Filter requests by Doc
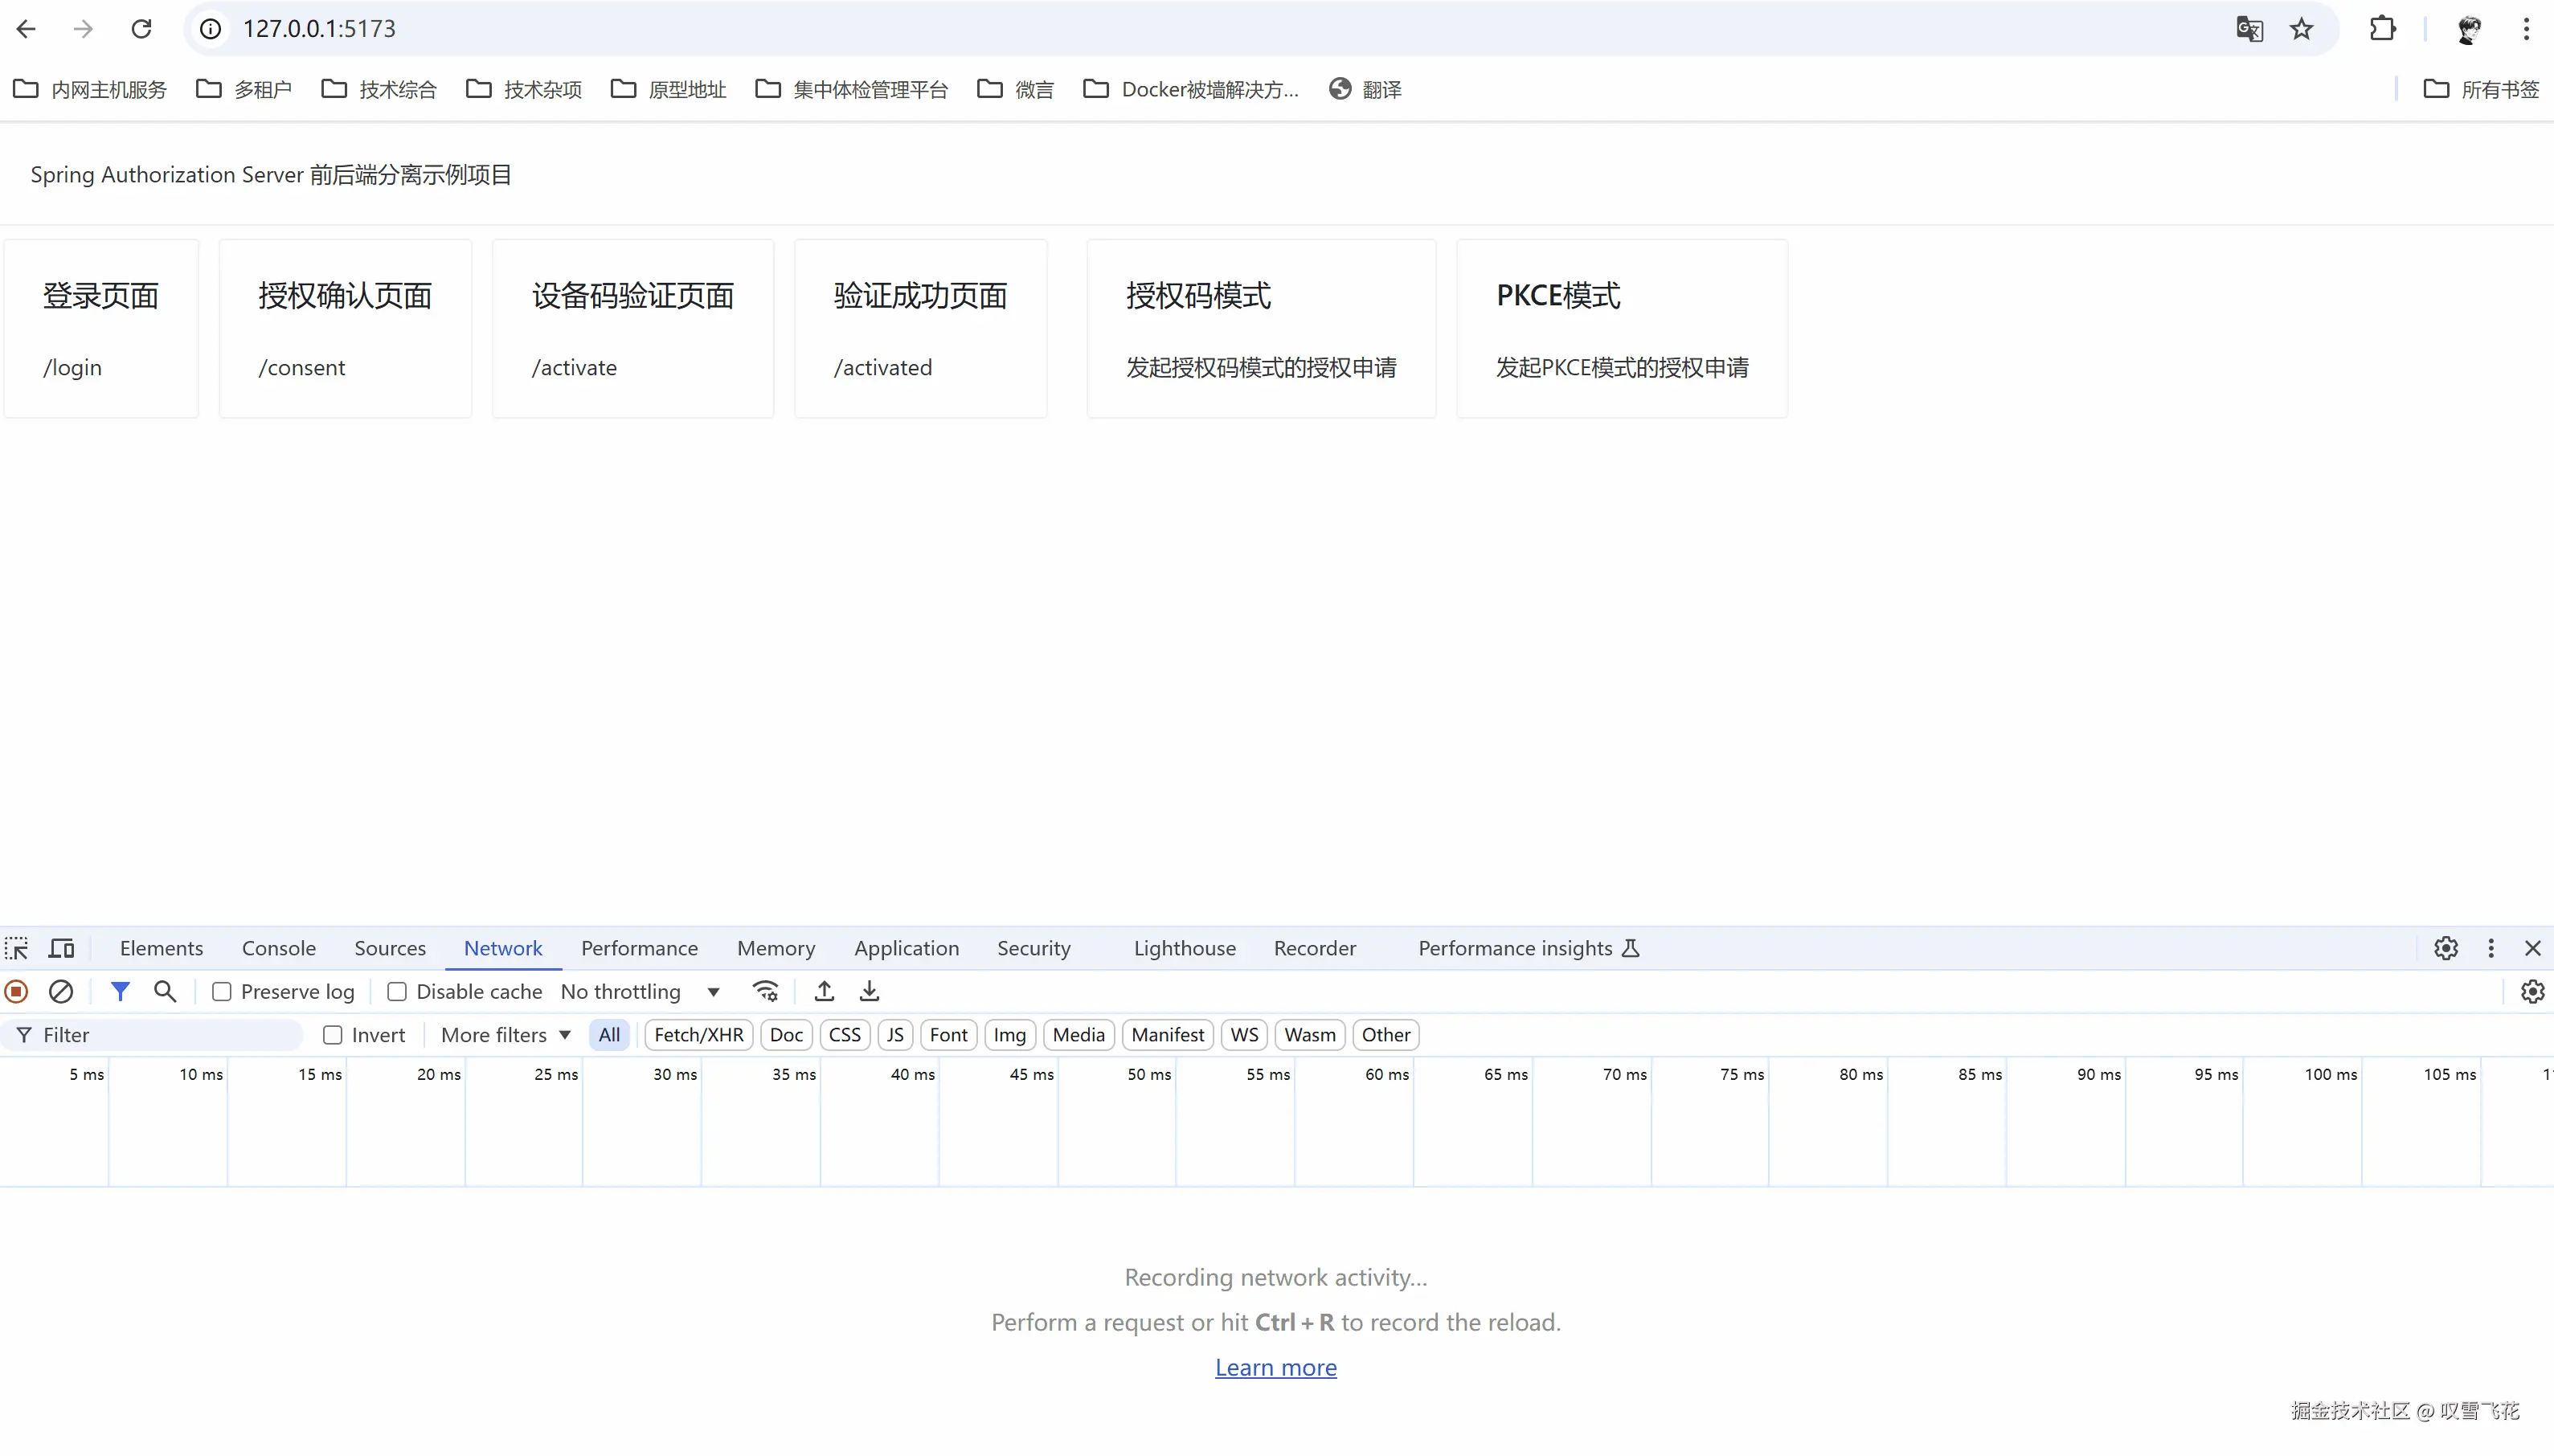 click(786, 1035)
